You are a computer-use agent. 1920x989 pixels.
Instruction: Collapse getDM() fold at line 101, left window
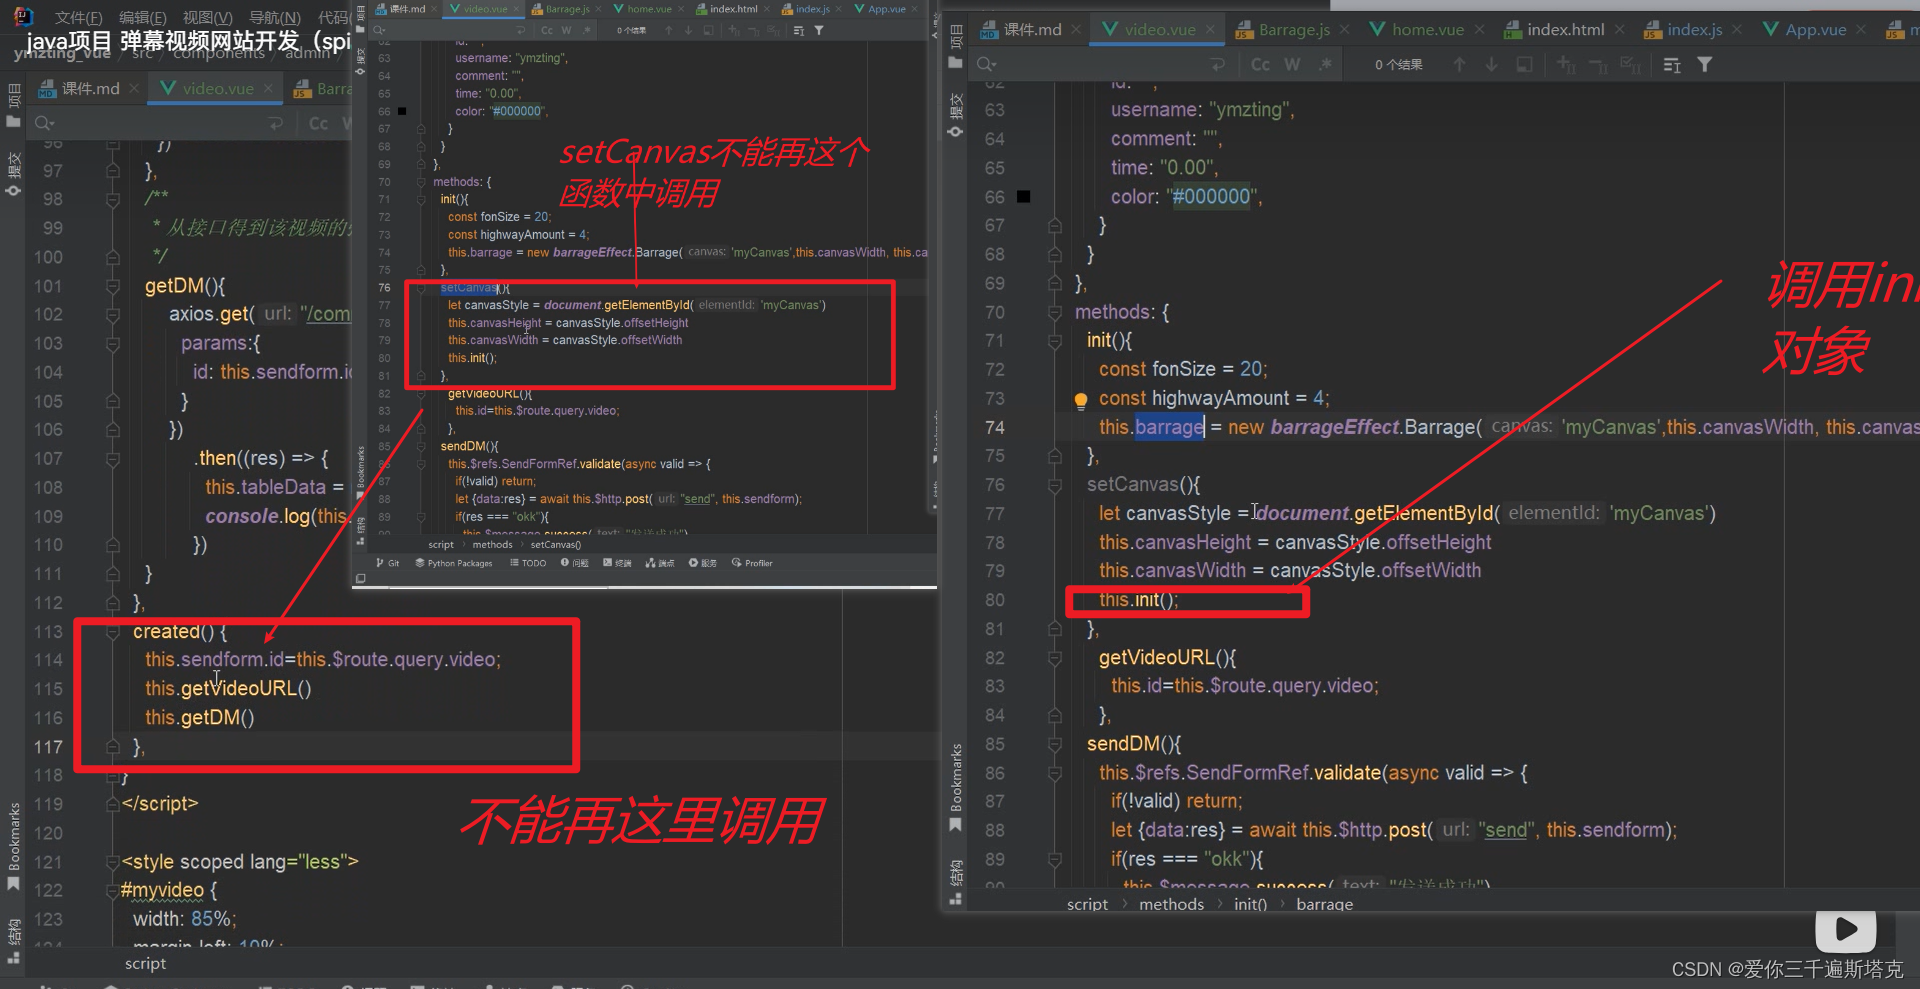(x=113, y=287)
